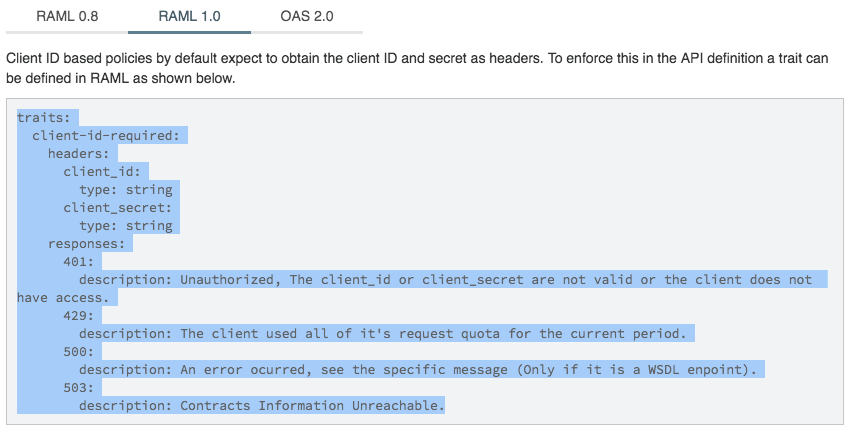Screen dimensions: 853x433
Task: Click 'type: string' under client_id
Action: click(x=126, y=190)
